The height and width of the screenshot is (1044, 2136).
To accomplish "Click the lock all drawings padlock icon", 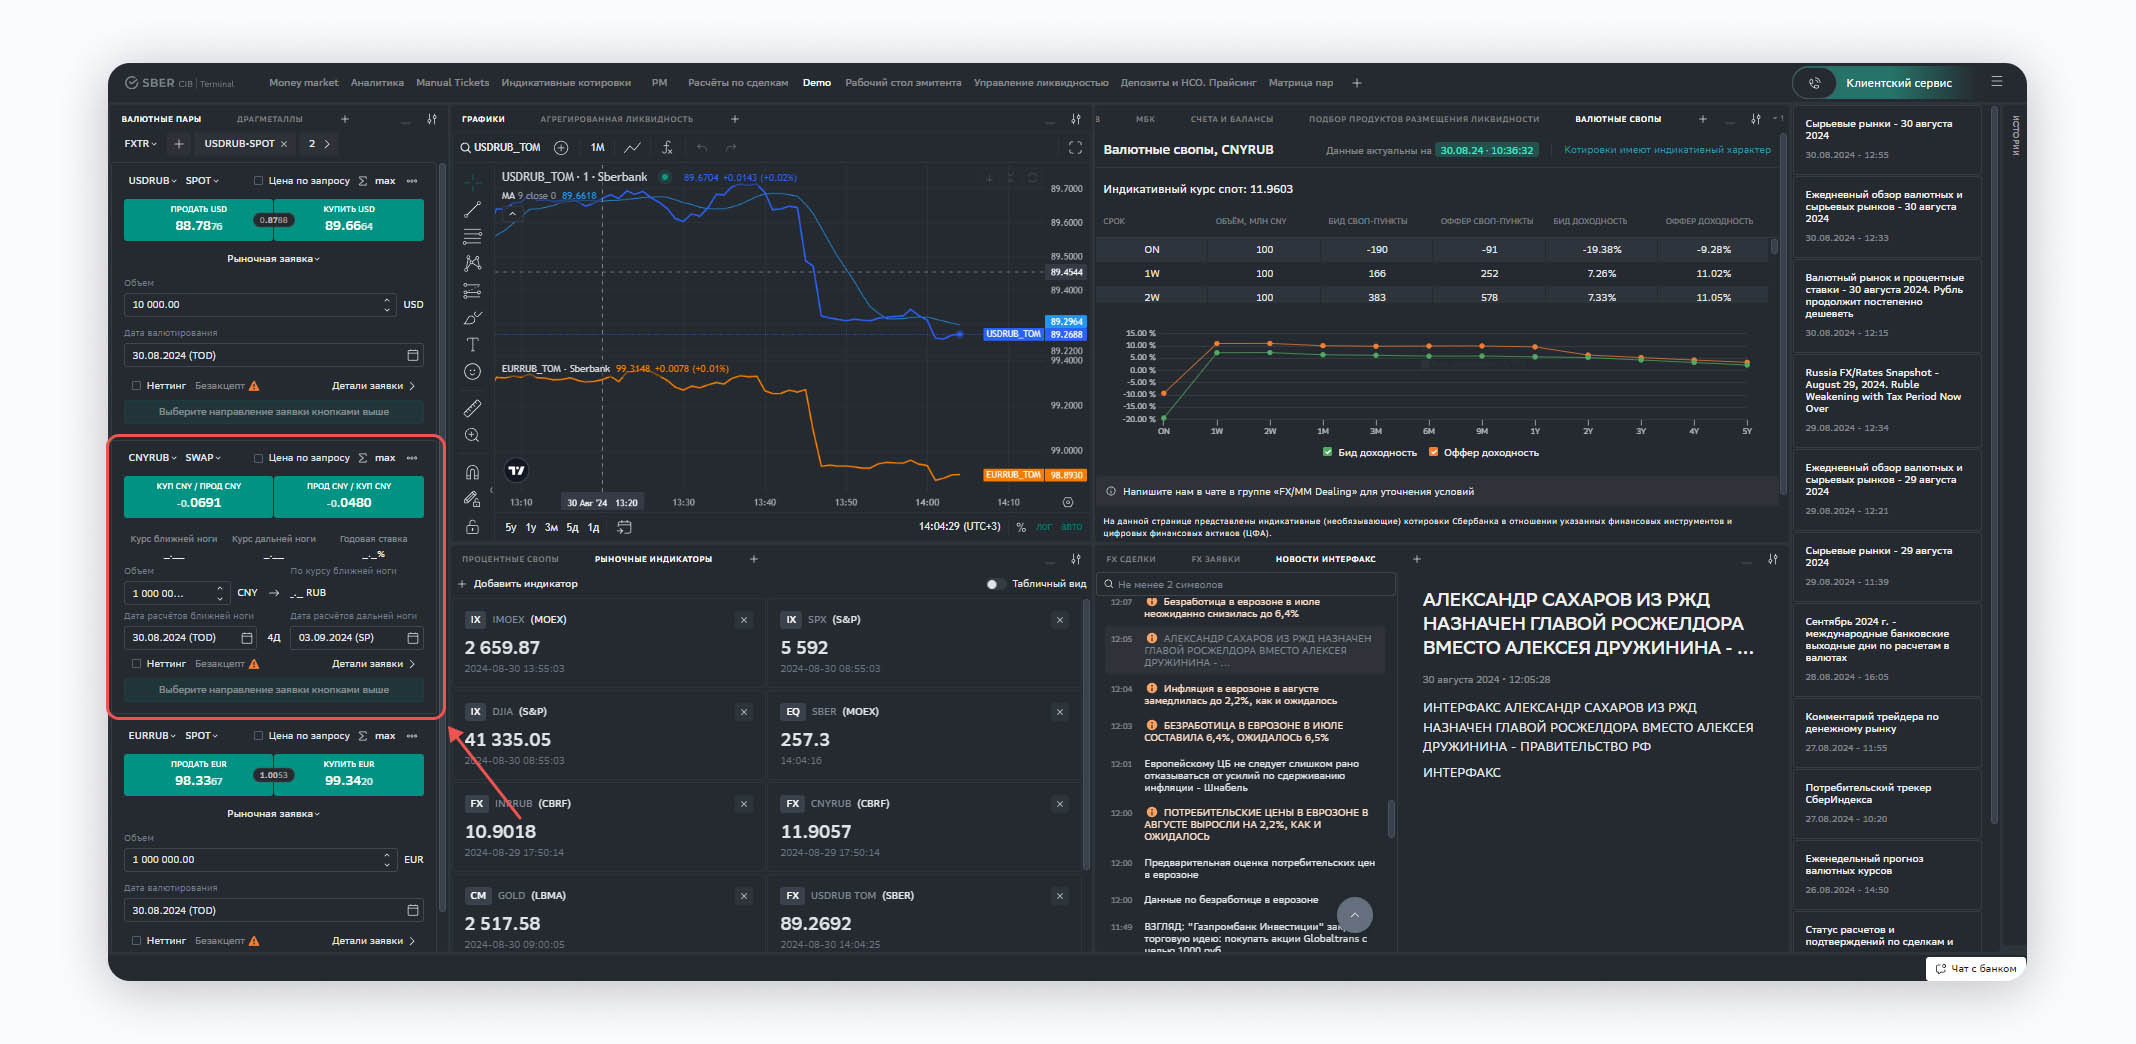I will point(473,527).
